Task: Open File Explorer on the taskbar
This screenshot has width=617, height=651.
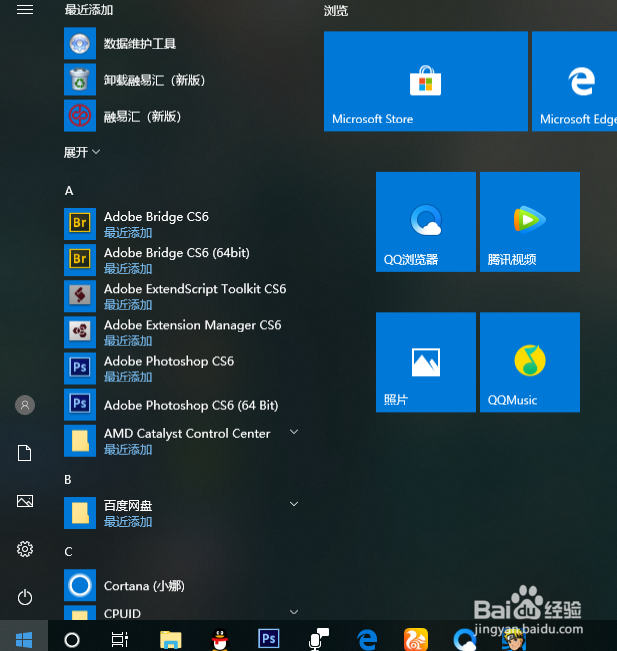Action: coord(171,639)
